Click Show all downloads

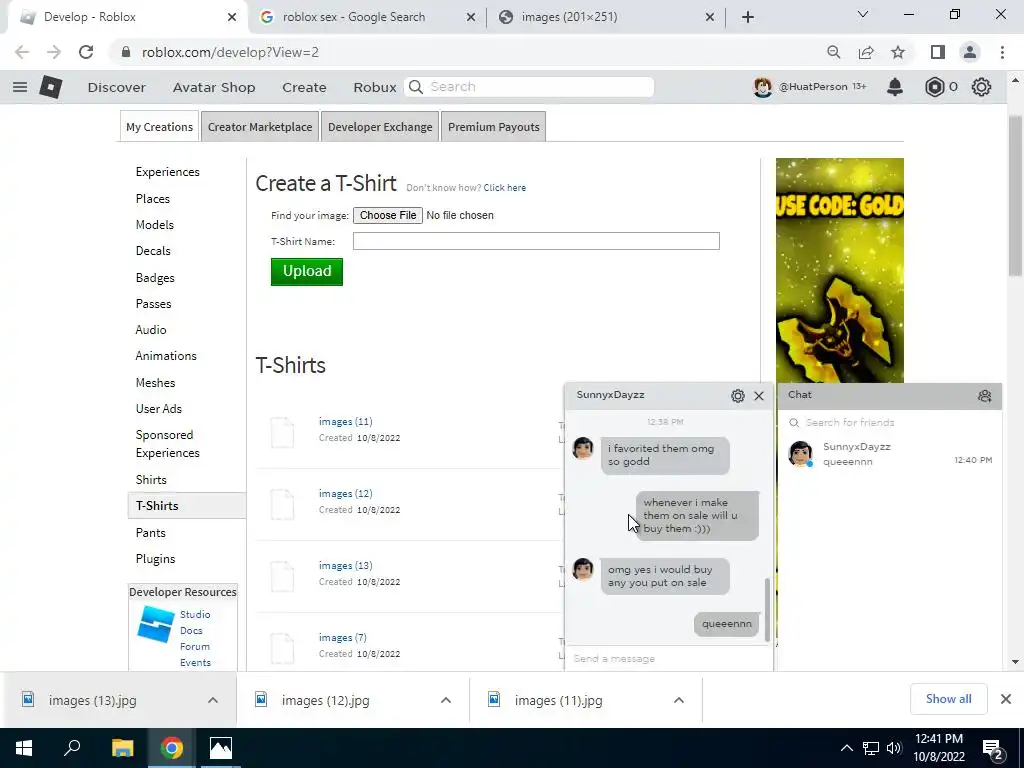click(948, 699)
